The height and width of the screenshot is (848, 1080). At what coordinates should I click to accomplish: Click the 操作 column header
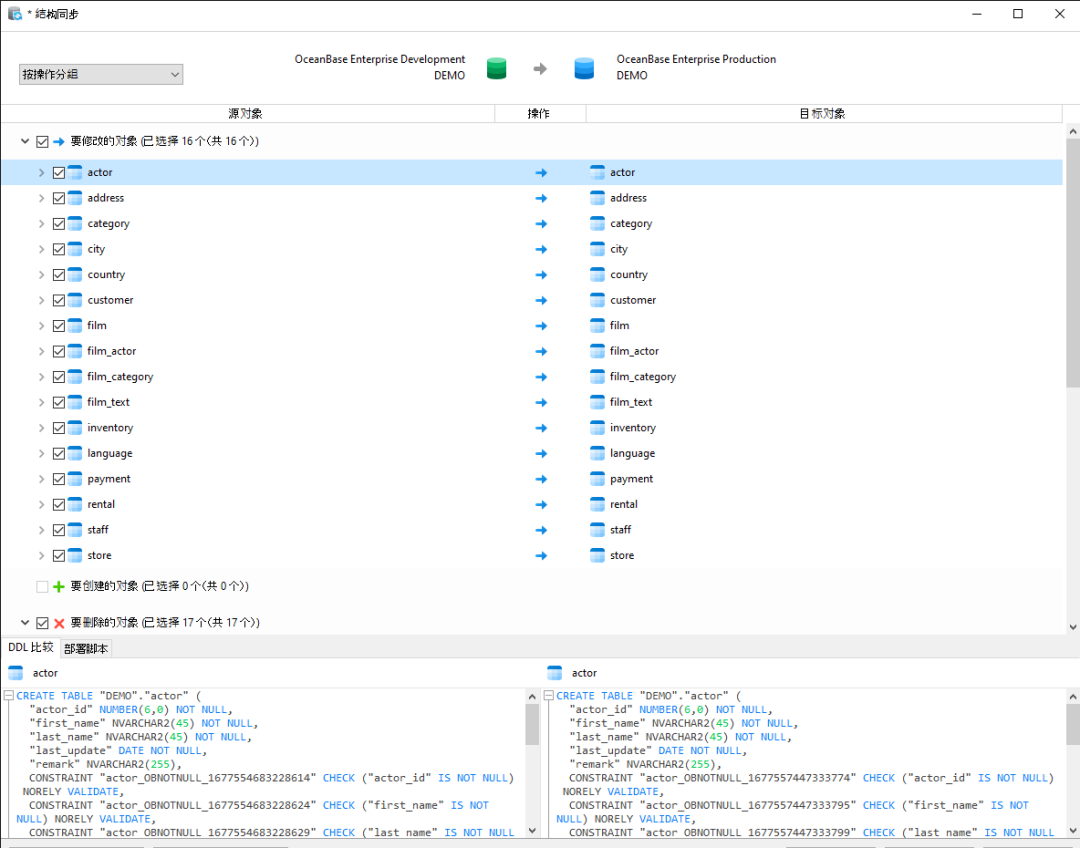(x=539, y=114)
